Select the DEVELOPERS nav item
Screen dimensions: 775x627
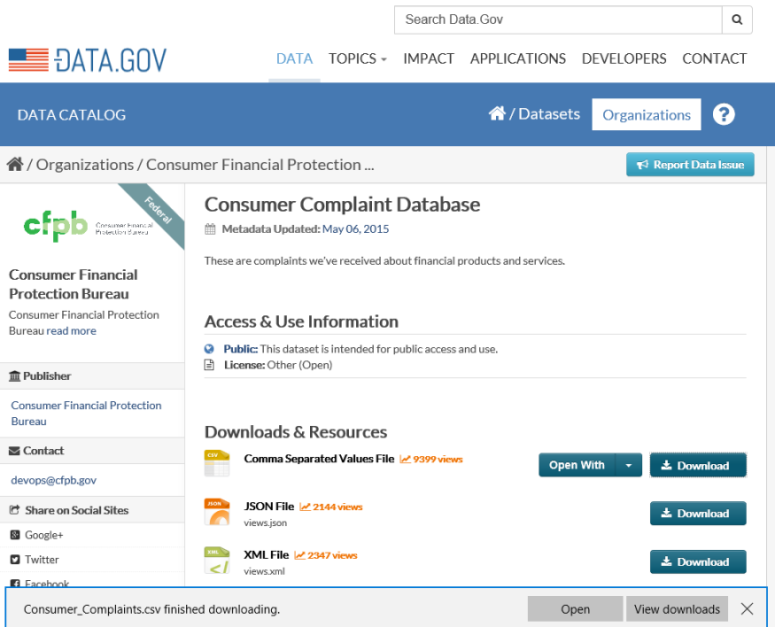[x=624, y=59]
